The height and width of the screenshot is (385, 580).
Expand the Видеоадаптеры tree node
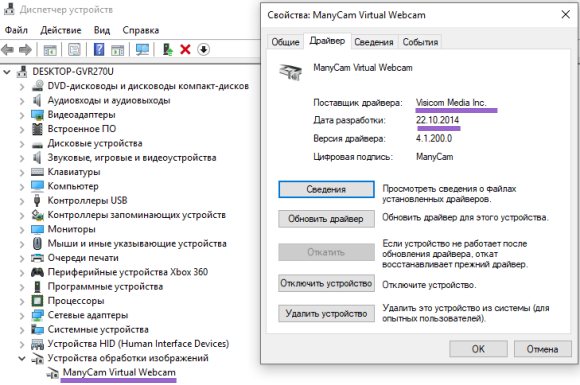(x=22, y=115)
